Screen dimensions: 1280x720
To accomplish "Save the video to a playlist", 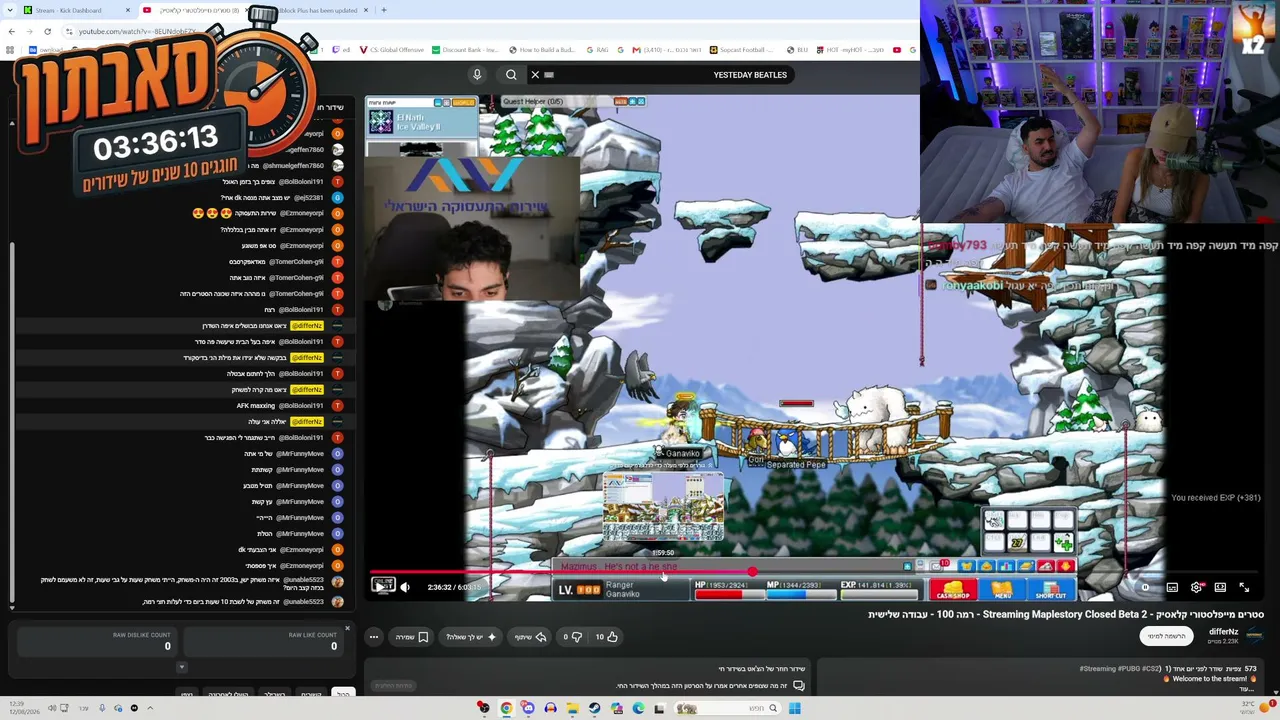I will coord(412,637).
